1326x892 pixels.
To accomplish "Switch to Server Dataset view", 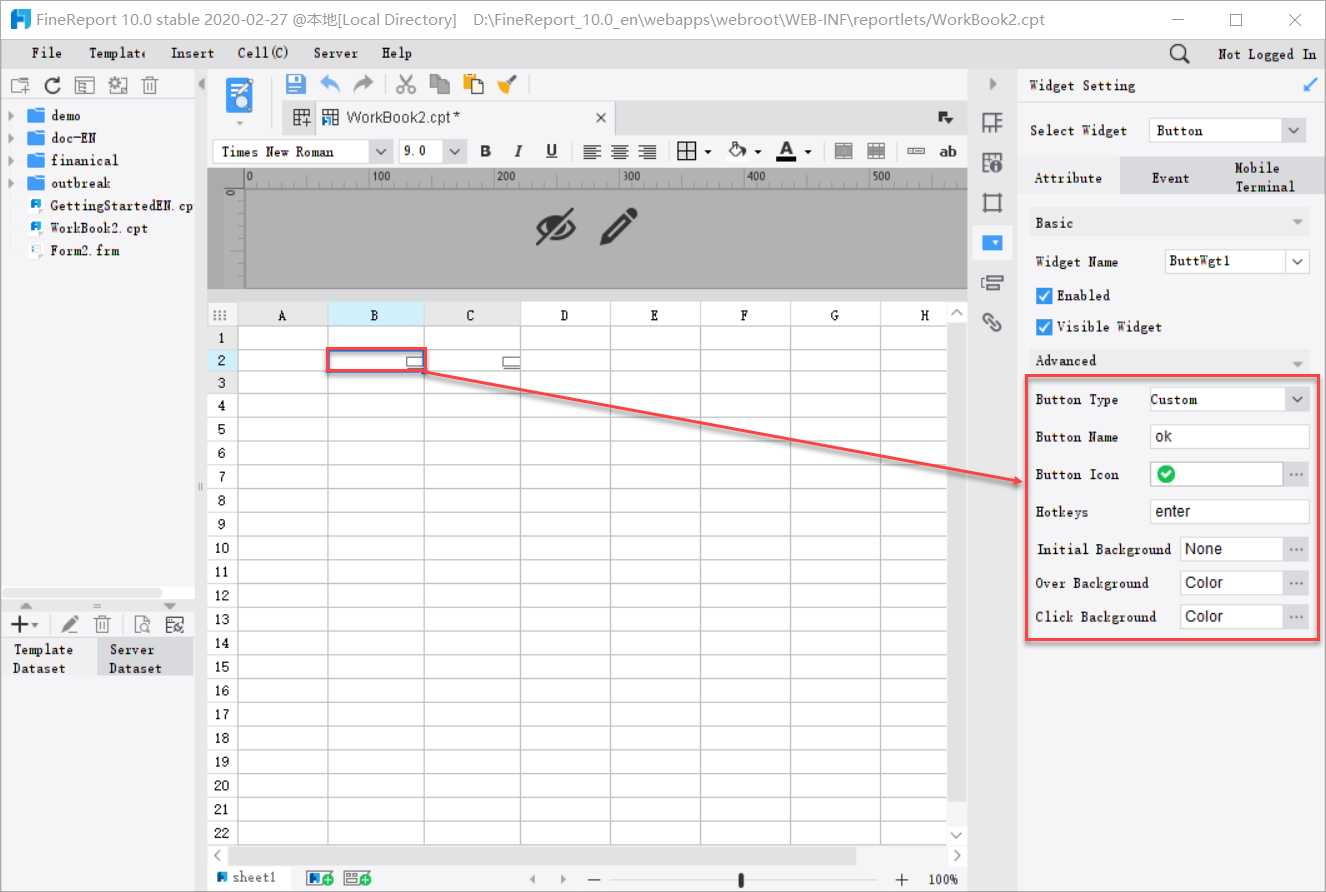I will coord(132,657).
